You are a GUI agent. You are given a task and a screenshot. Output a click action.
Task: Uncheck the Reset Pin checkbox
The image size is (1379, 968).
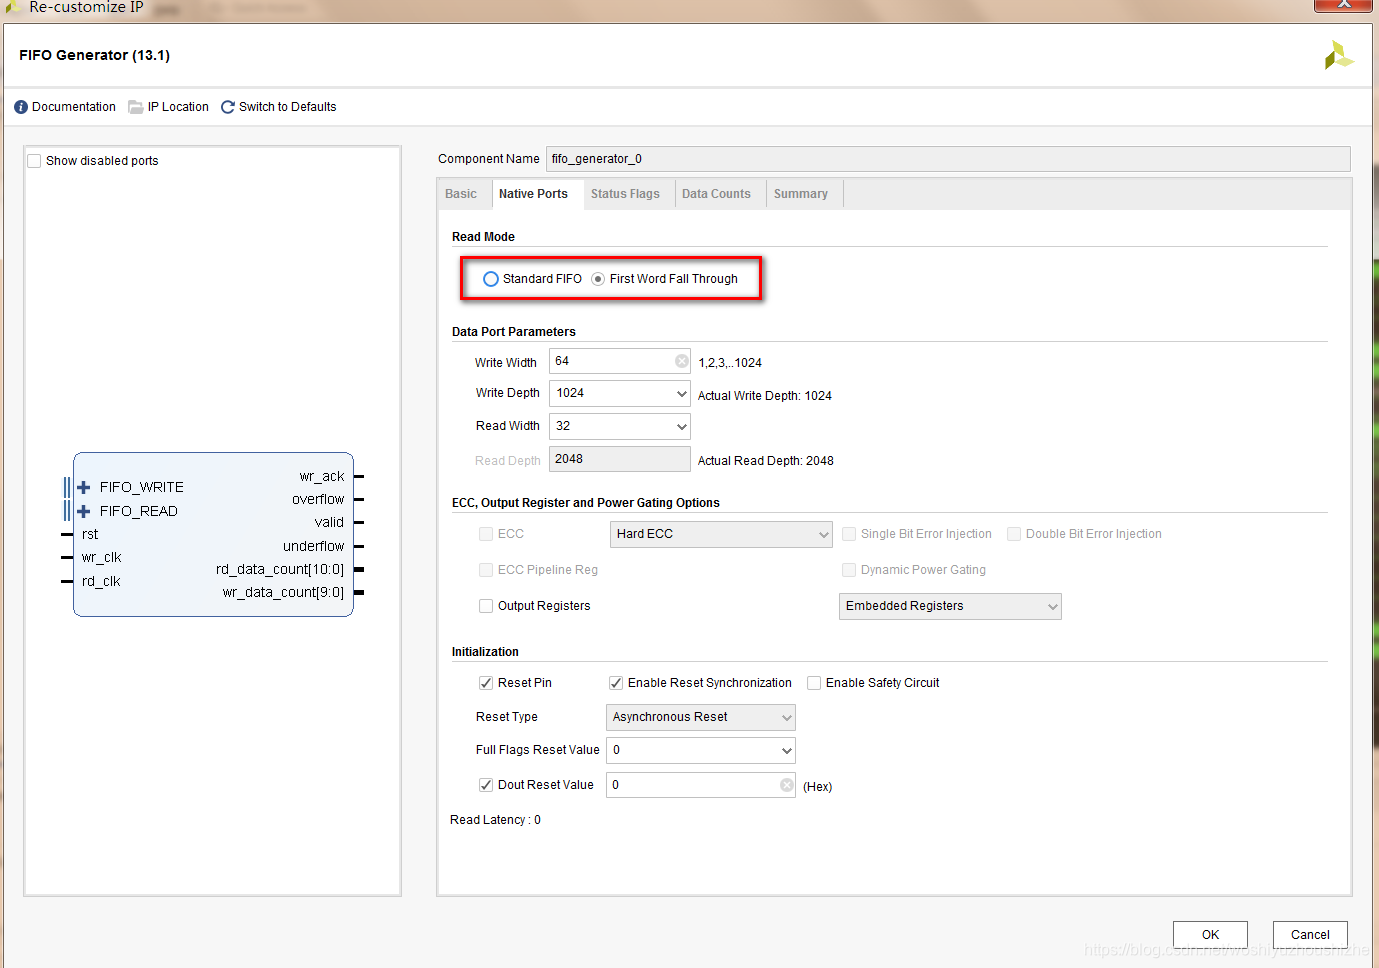486,683
